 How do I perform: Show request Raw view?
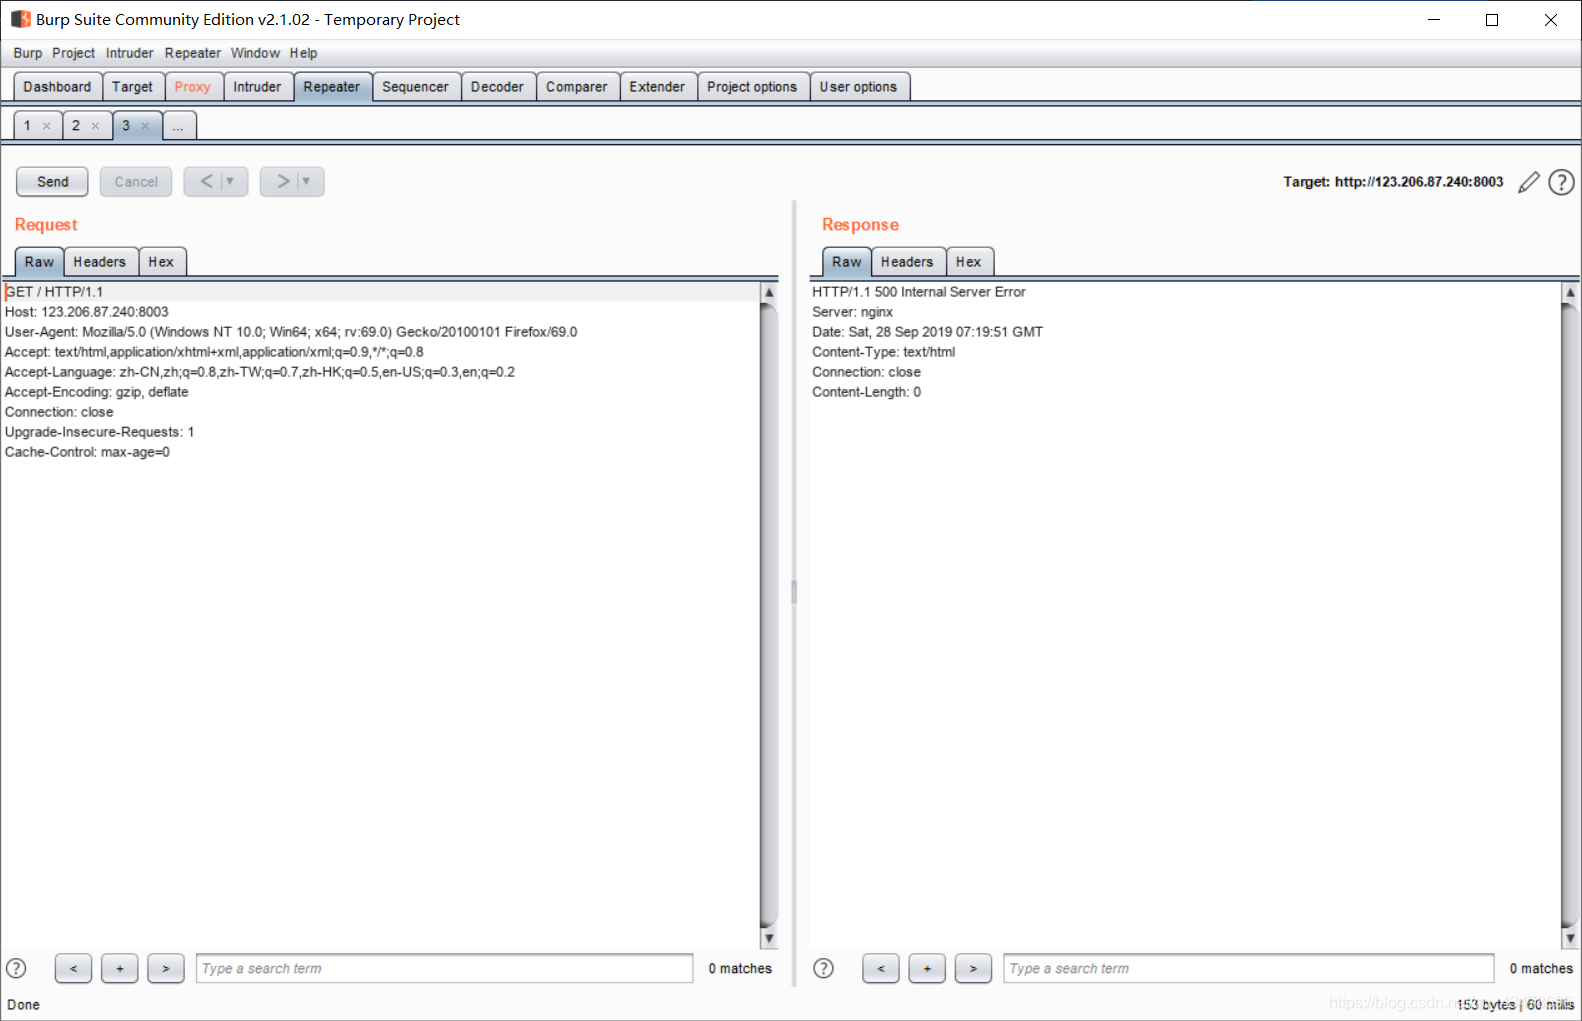(x=39, y=262)
